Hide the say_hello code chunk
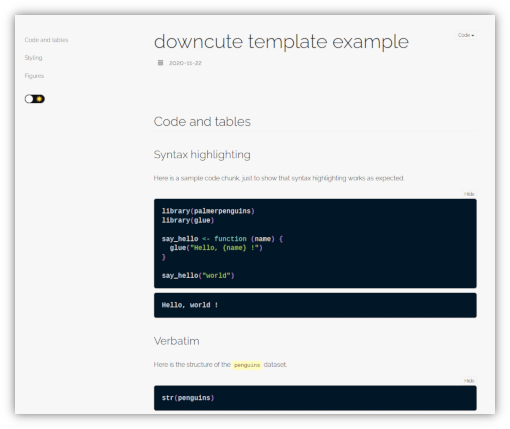The height and width of the screenshot is (429, 510). pos(469,194)
